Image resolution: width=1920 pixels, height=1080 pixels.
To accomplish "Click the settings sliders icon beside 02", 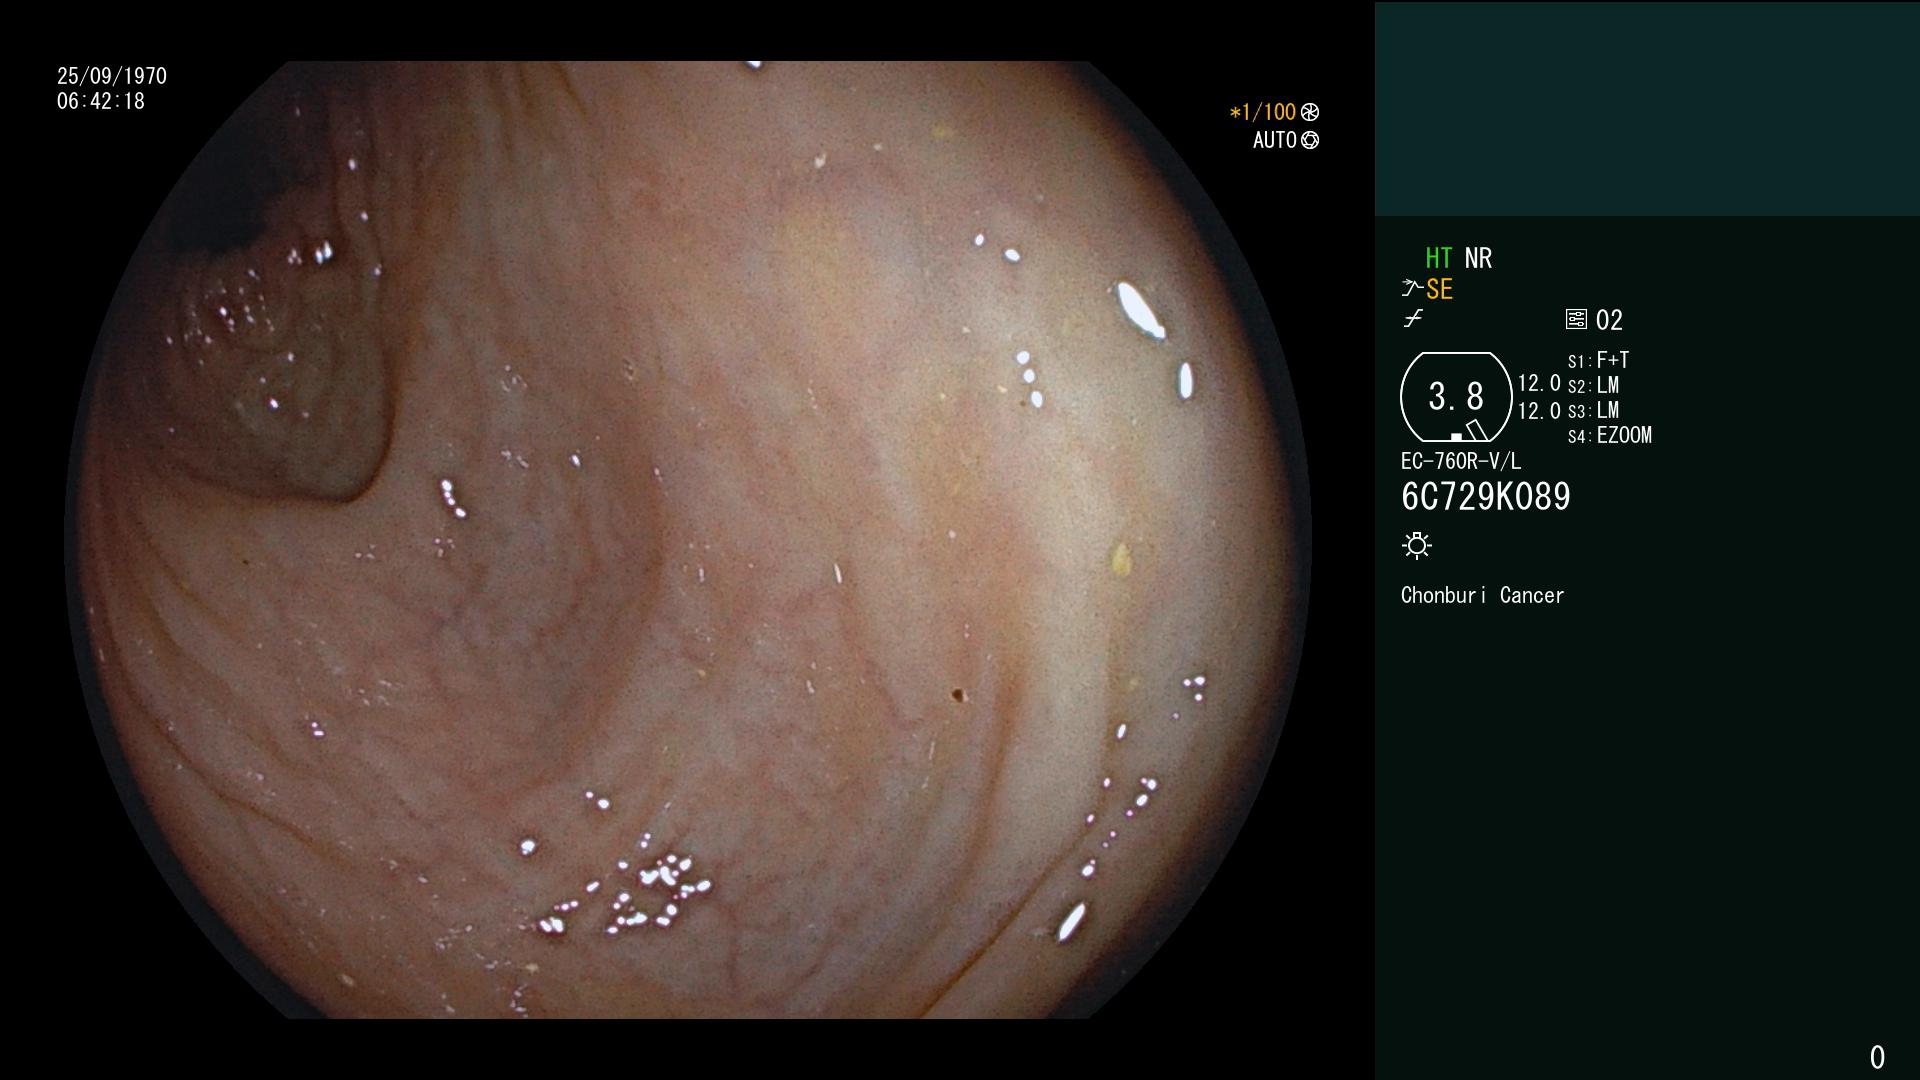I will [1576, 319].
